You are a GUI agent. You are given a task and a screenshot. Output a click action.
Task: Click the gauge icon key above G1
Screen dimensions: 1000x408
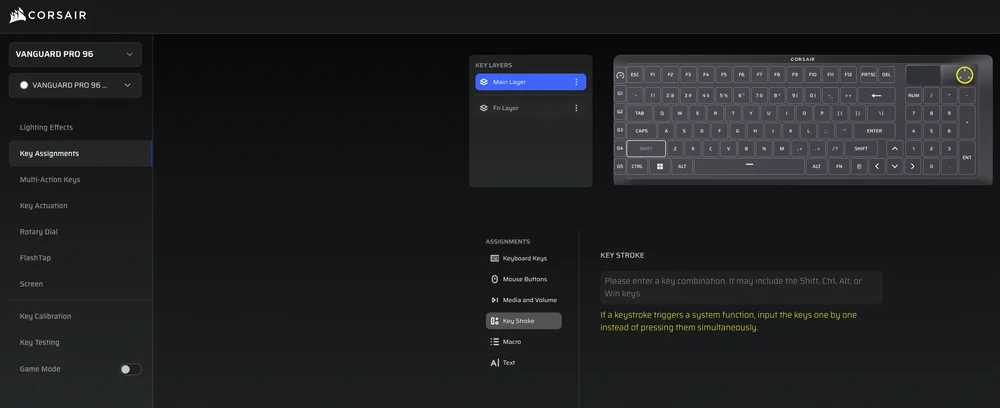(620, 75)
